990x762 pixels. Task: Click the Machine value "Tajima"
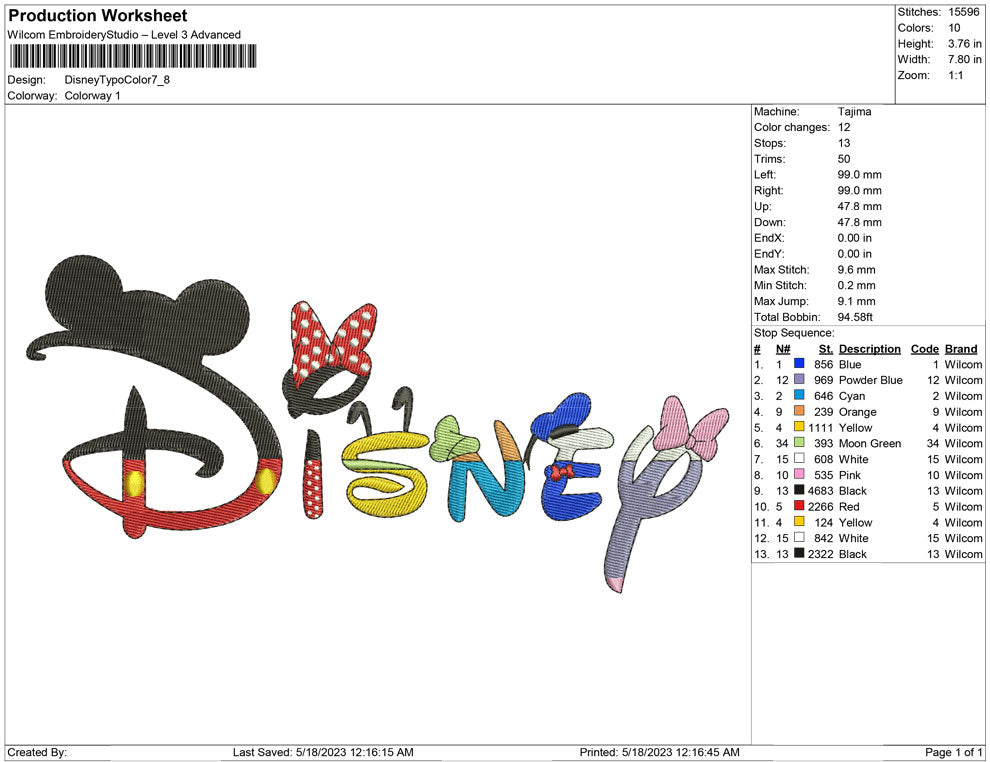(x=854, y=112)
